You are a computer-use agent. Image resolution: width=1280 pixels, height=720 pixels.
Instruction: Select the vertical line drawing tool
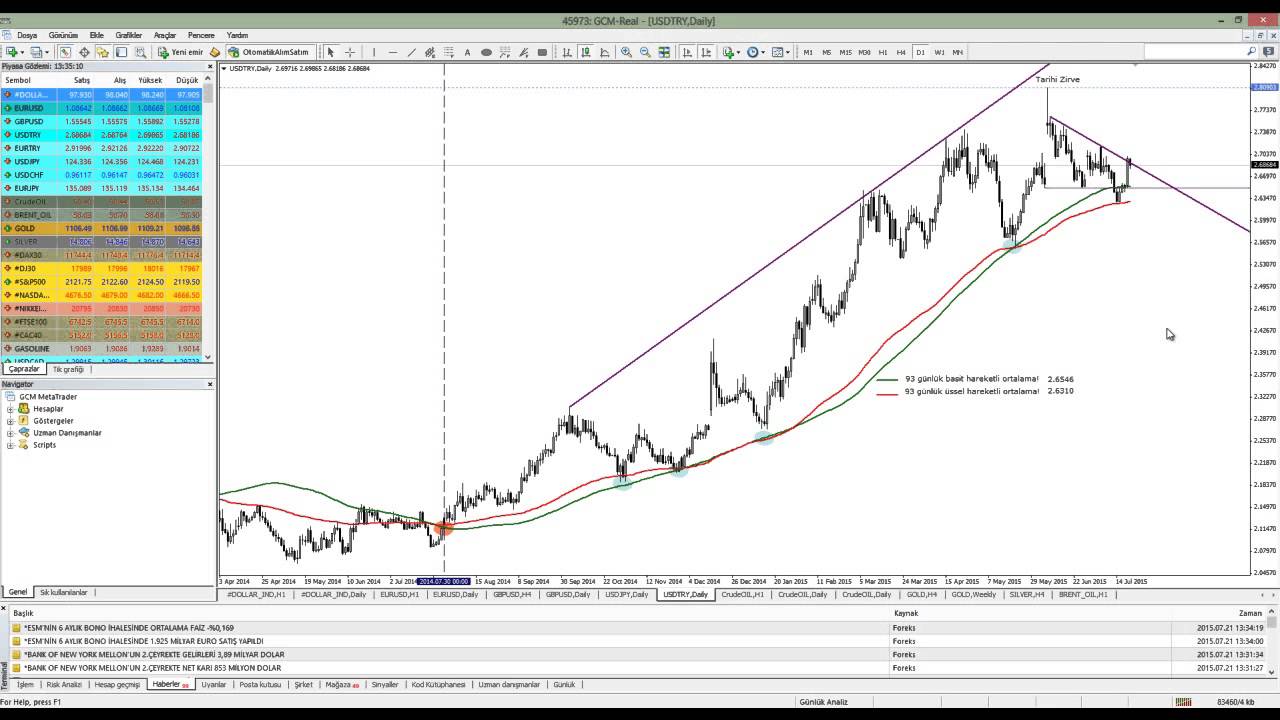tap(373, 52)
